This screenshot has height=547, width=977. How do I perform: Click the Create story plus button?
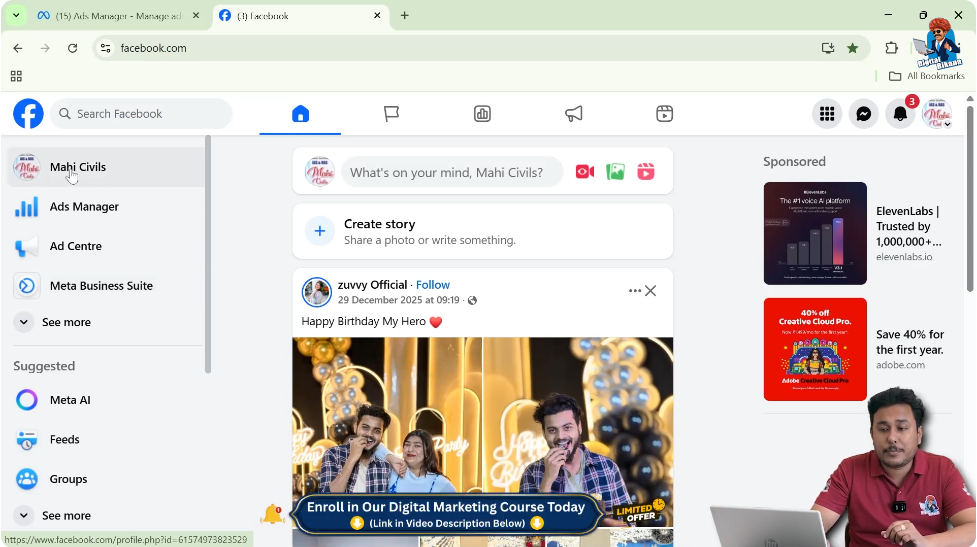[x=320, y=231]
